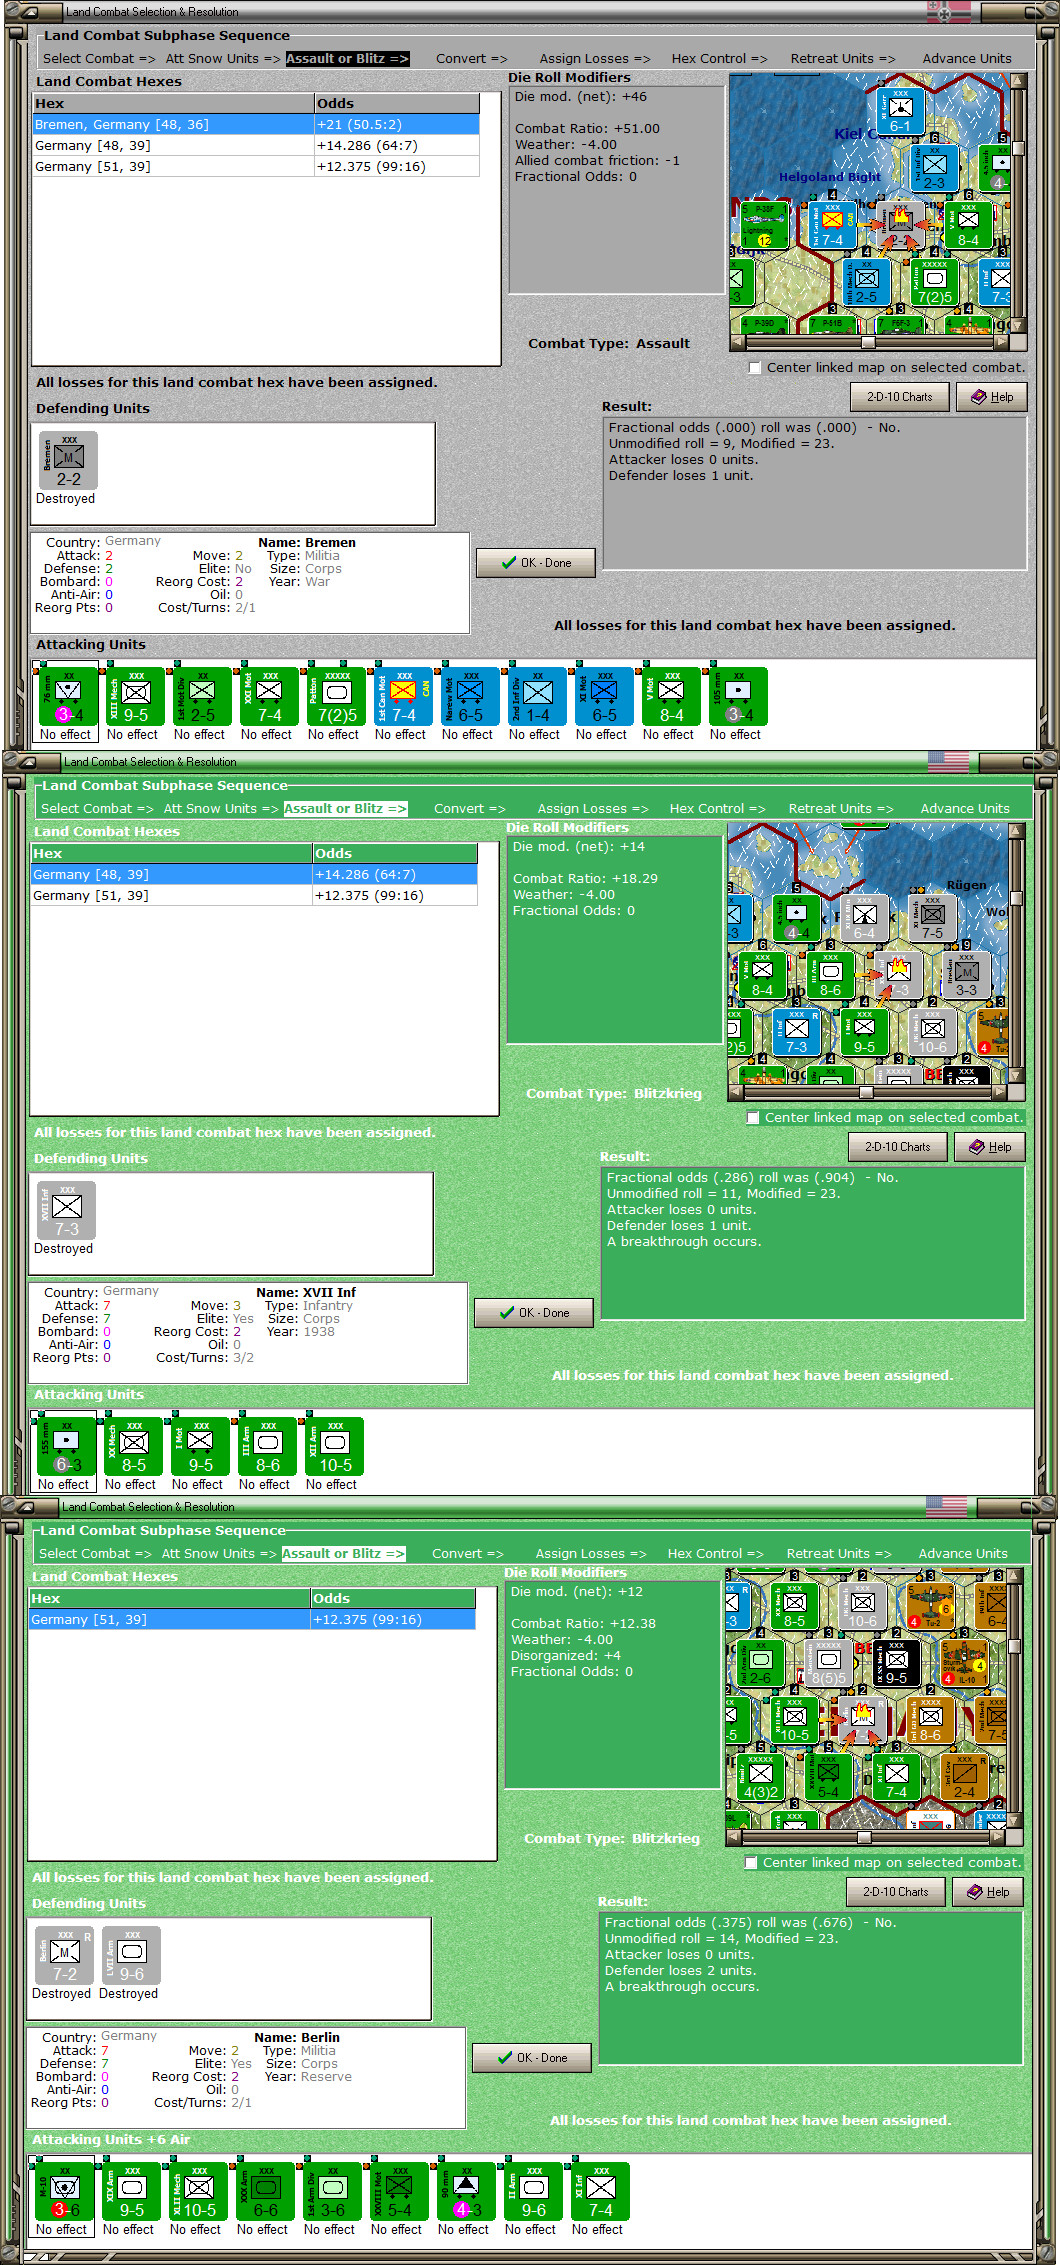Click the Hex column header in top window

(x=173, y=104)
